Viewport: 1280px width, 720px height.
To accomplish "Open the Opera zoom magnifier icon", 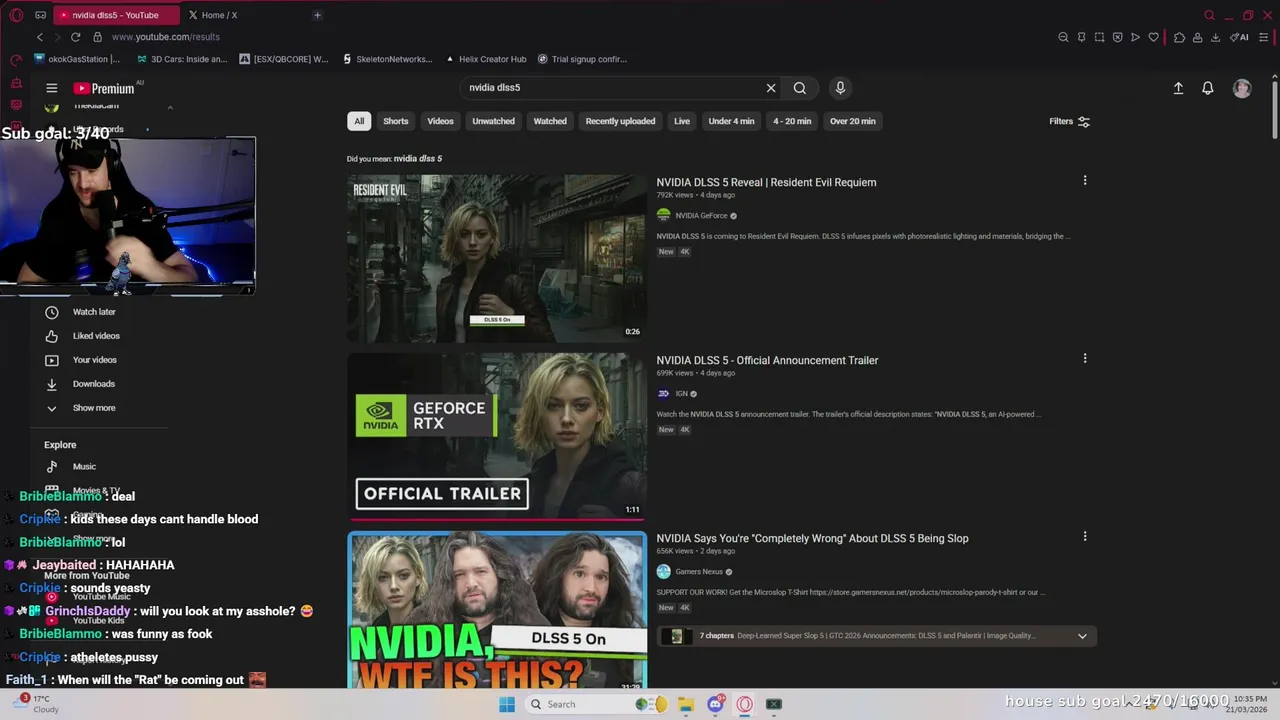I will 1063,37.
